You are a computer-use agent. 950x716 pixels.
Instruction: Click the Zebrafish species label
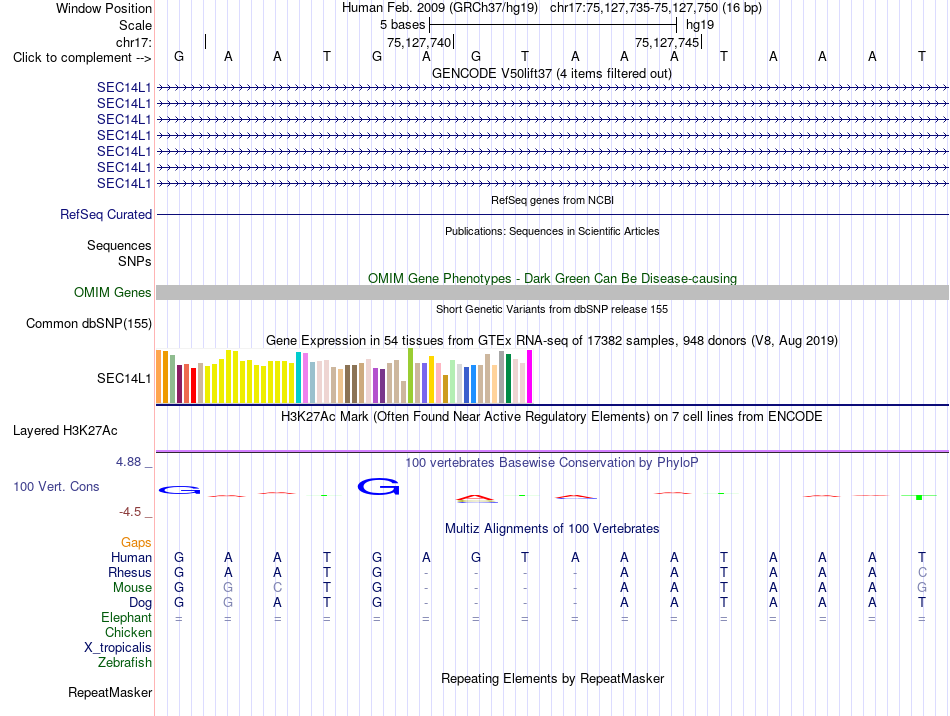tap(125, 663)
